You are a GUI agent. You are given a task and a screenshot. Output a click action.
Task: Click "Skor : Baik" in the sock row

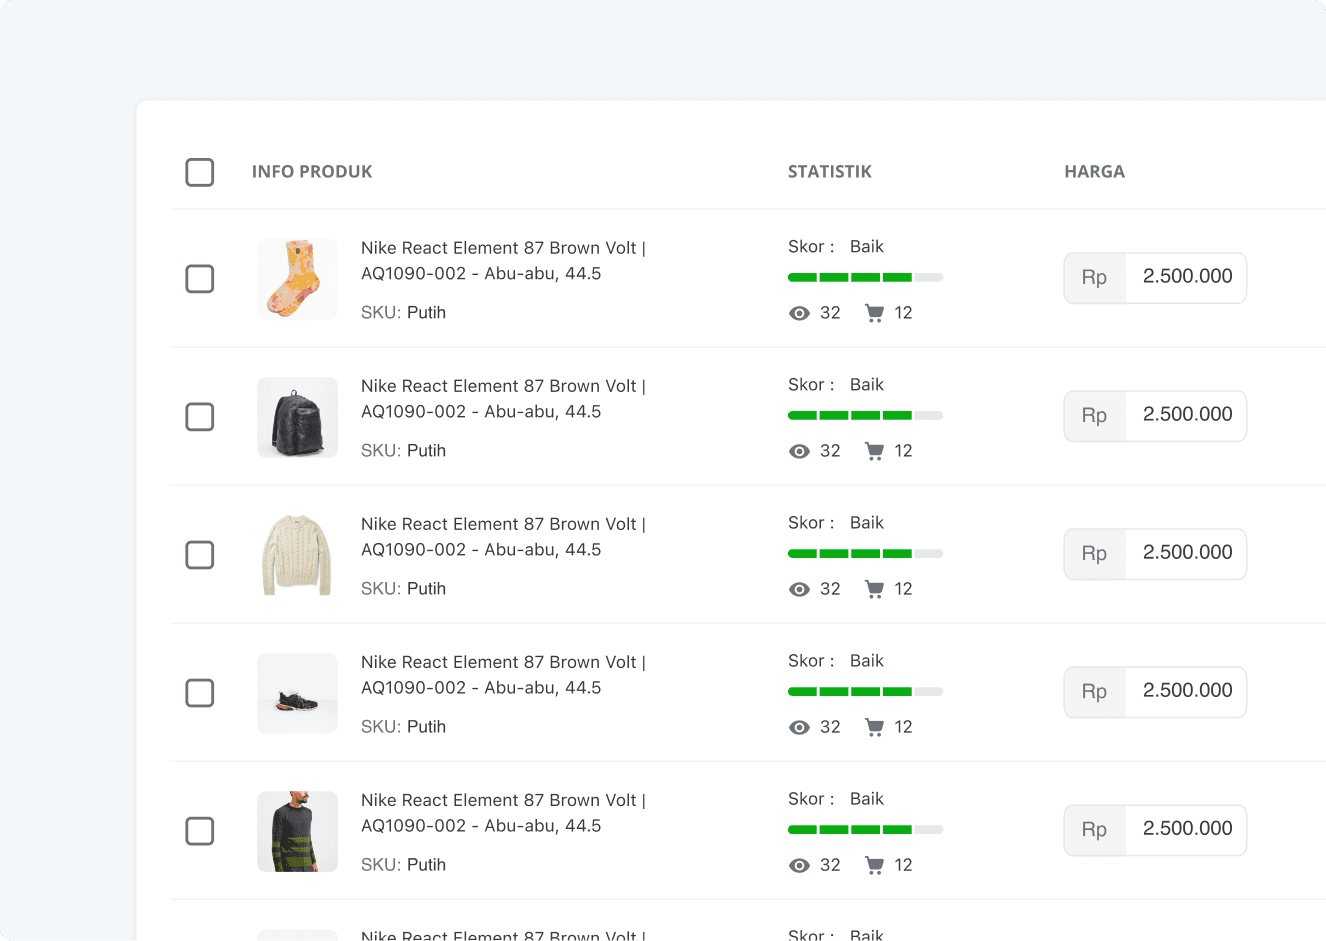point(836,247)
